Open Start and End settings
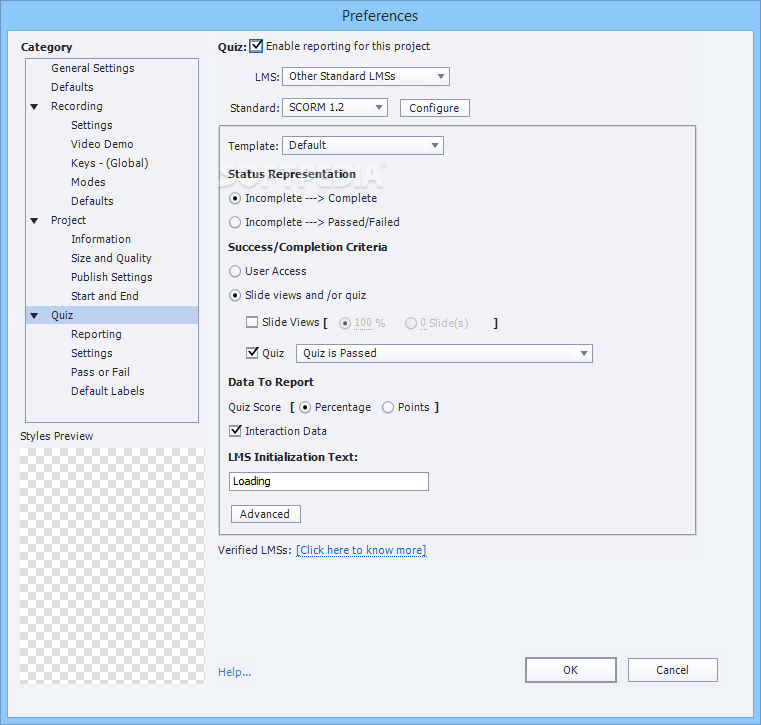The height and width of the screenshot is (725, 761). click(x=105, y=296)
